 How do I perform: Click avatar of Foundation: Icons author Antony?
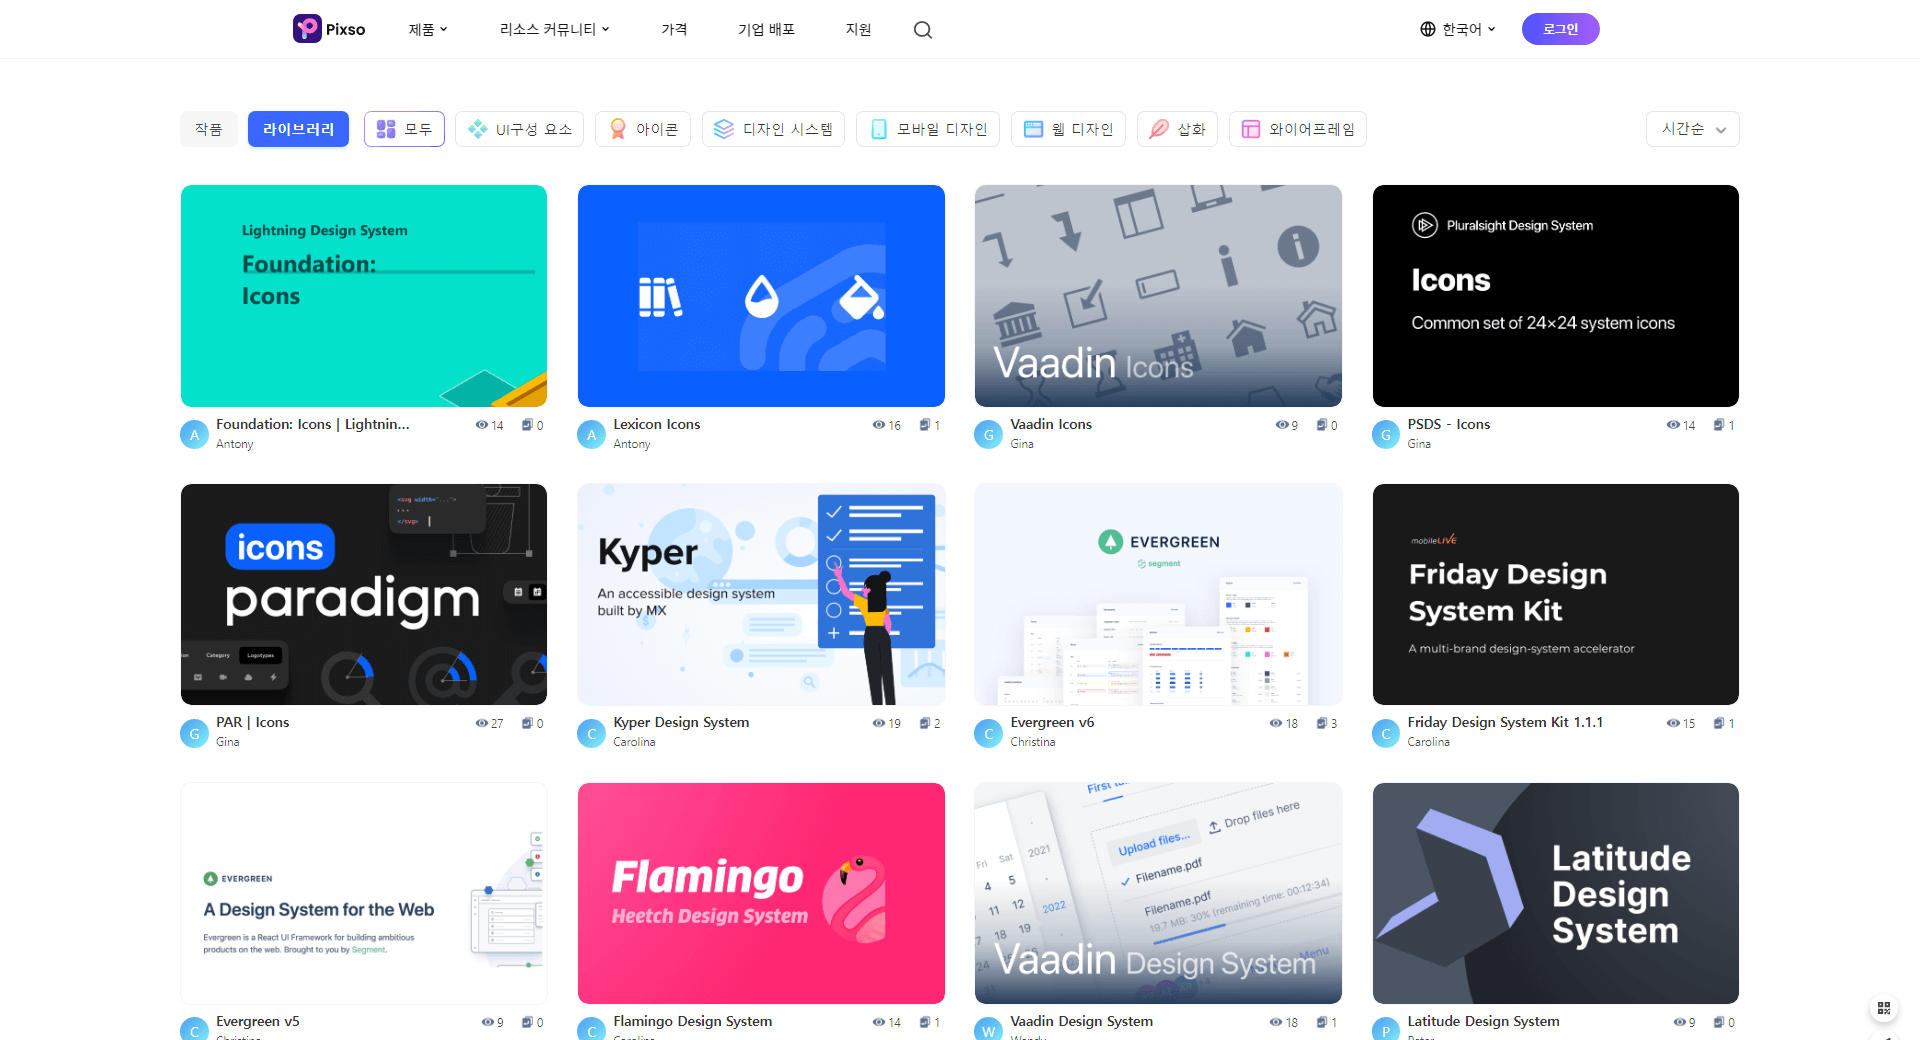click(194, 434)
